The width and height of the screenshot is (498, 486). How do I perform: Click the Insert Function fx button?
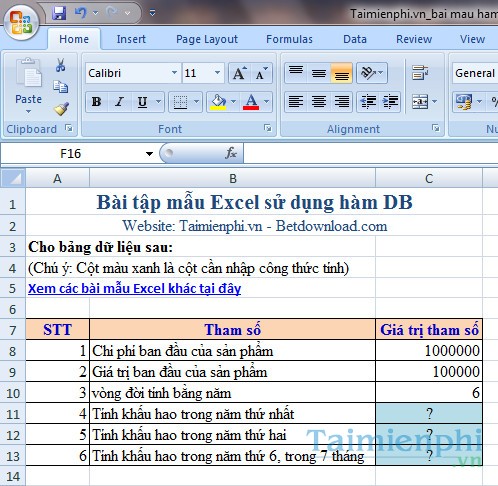[x=231, y=153]
